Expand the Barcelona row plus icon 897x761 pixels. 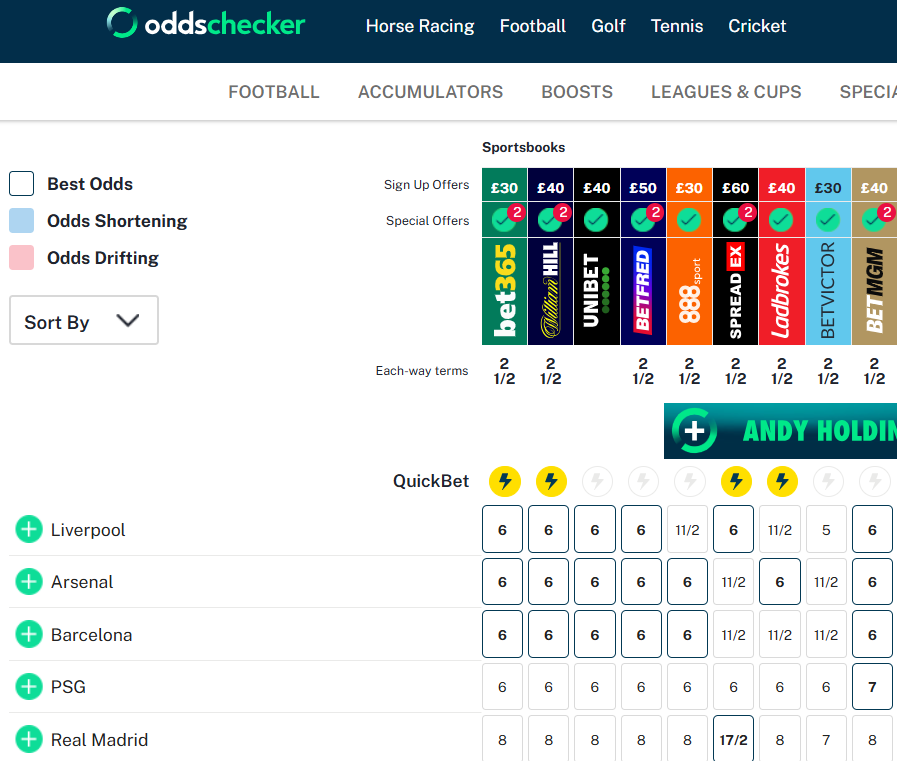coord(29,635)
